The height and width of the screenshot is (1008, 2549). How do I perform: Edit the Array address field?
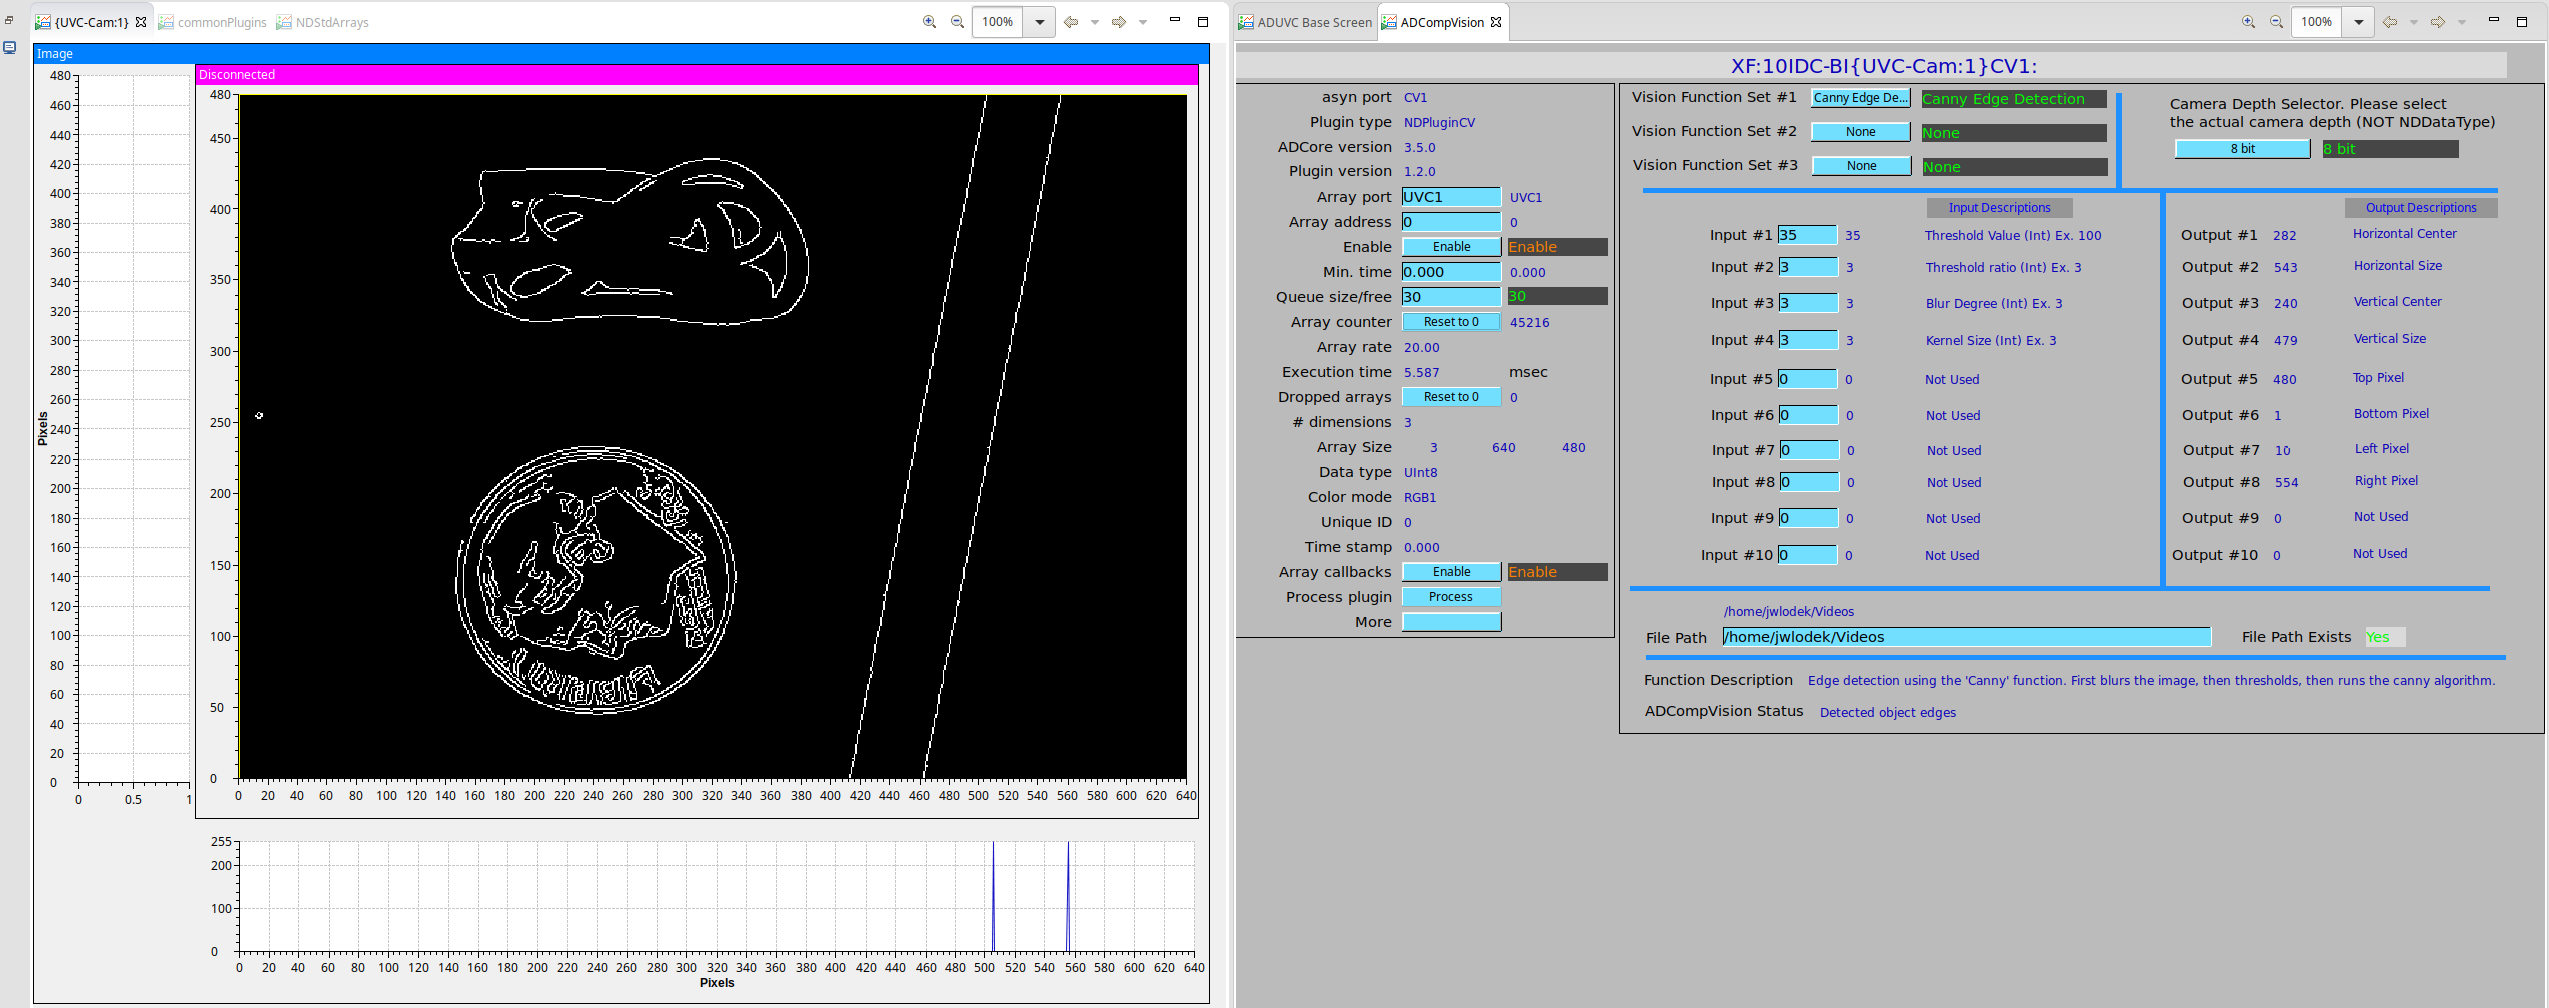[1451, 222]
